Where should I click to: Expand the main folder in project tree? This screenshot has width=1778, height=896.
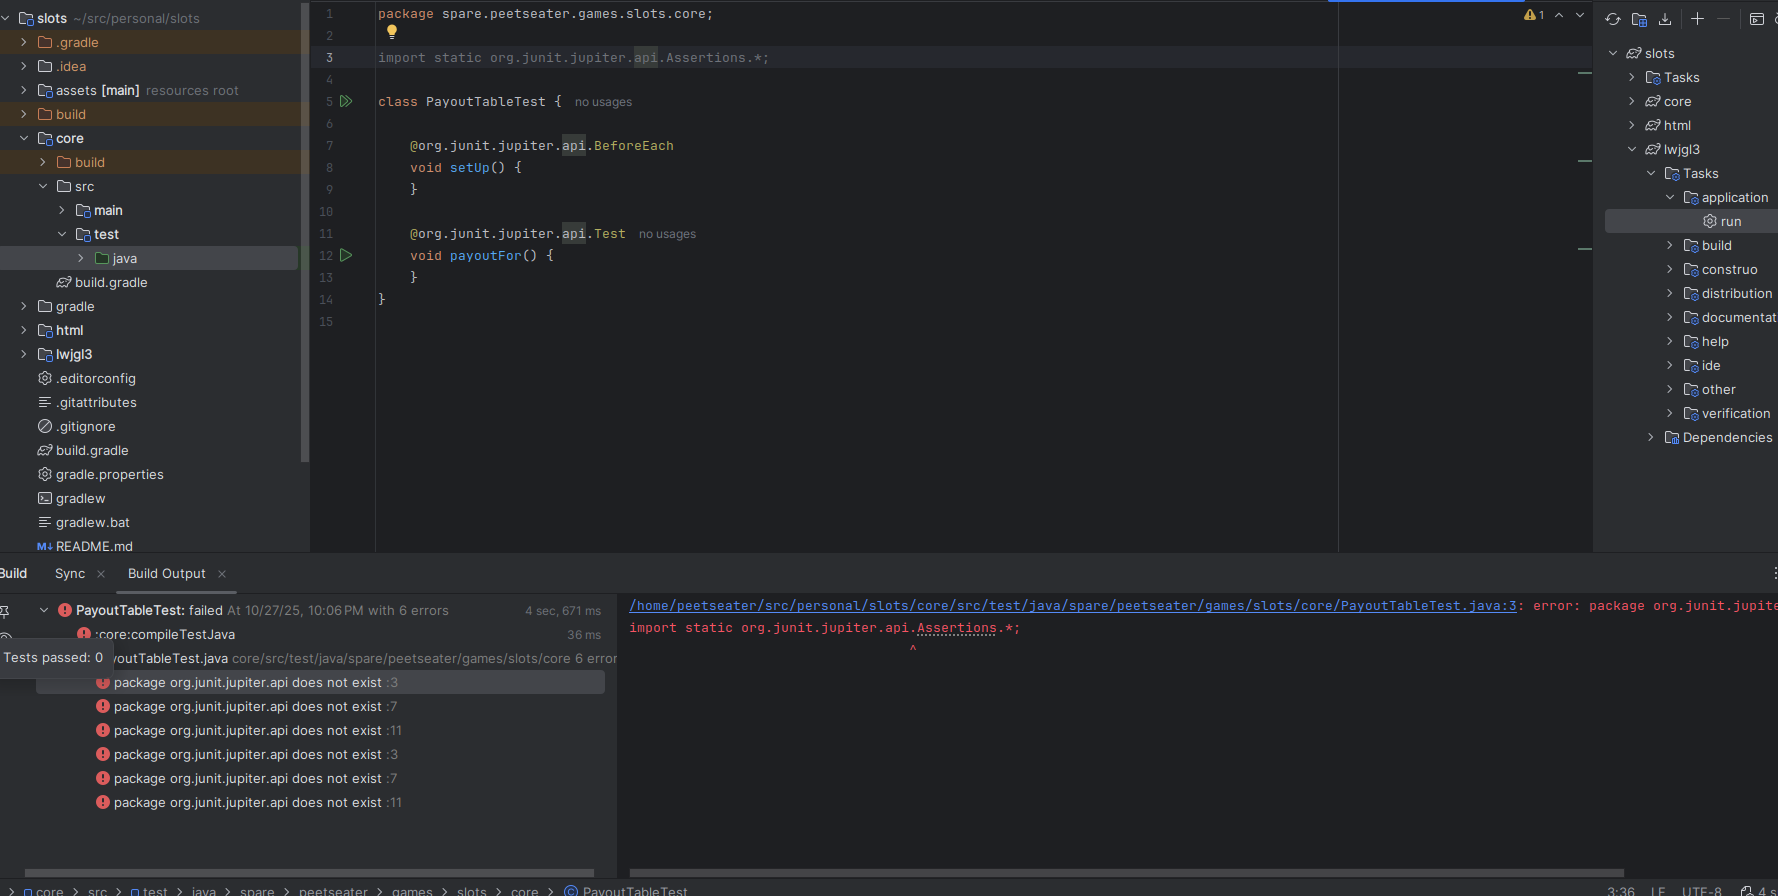(62, 210)
